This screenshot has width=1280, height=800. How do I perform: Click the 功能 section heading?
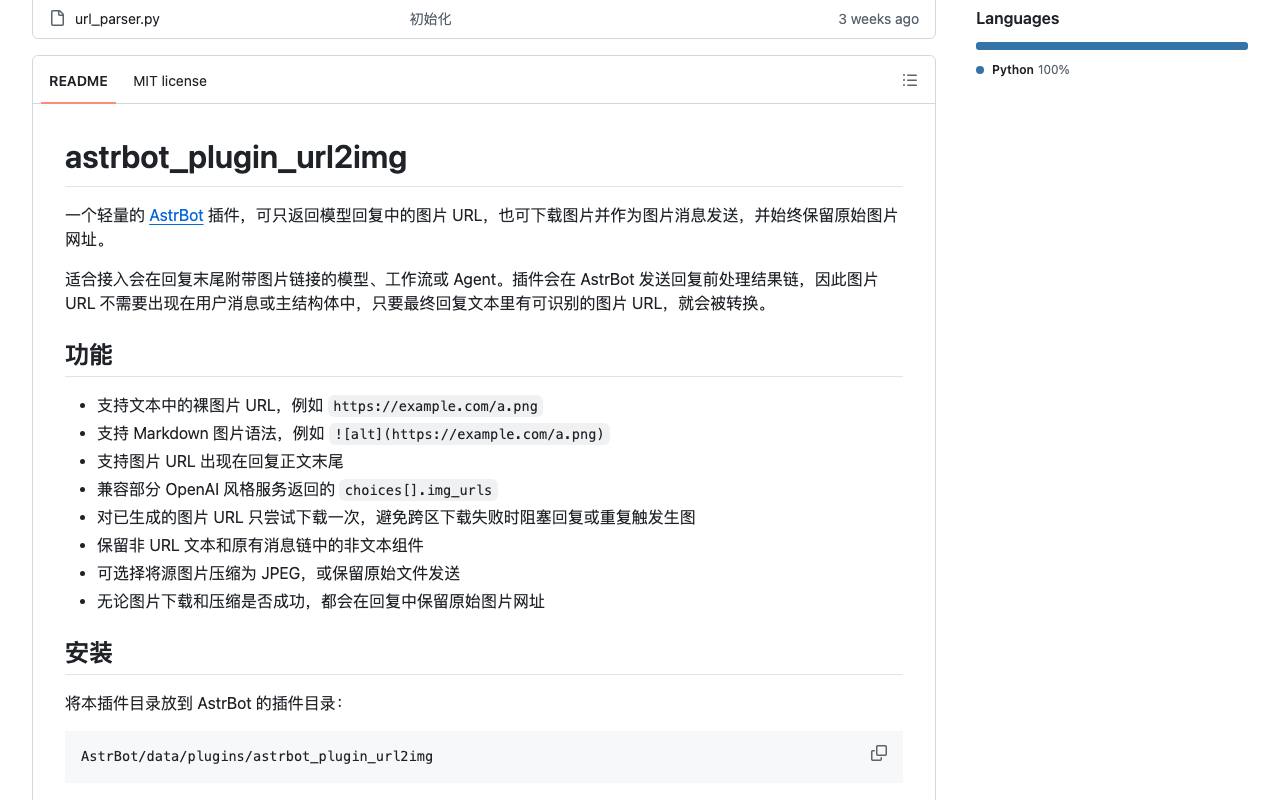pyautogui.click(x=89, y=354)
